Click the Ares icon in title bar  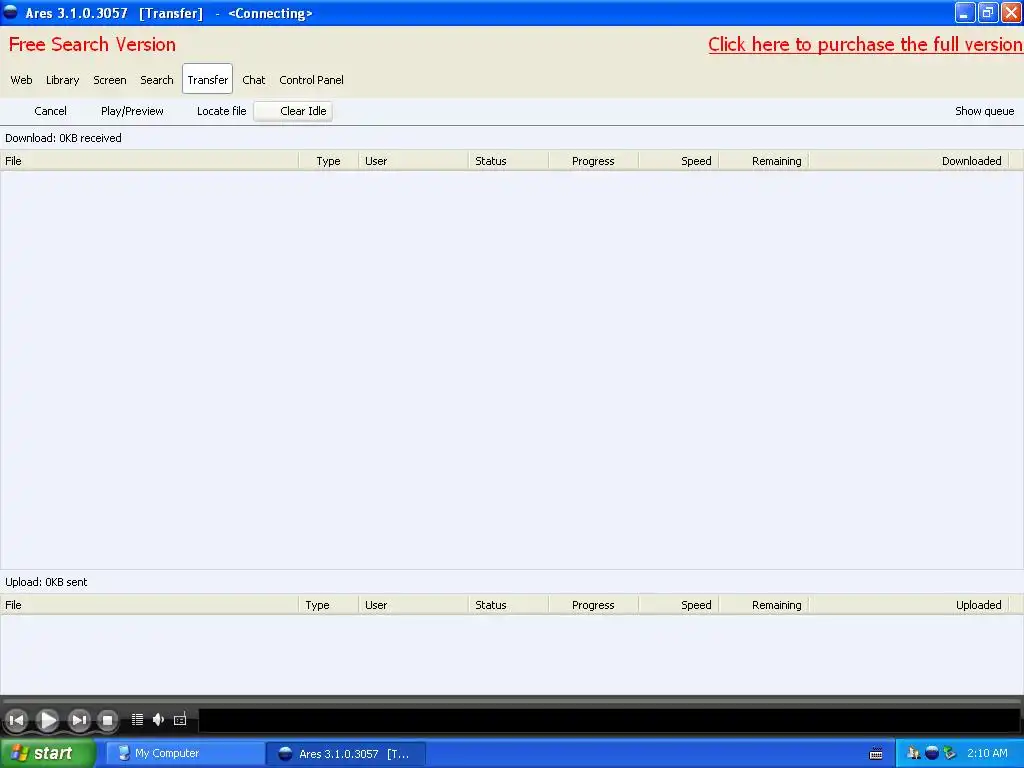click(x=10, y=12)
